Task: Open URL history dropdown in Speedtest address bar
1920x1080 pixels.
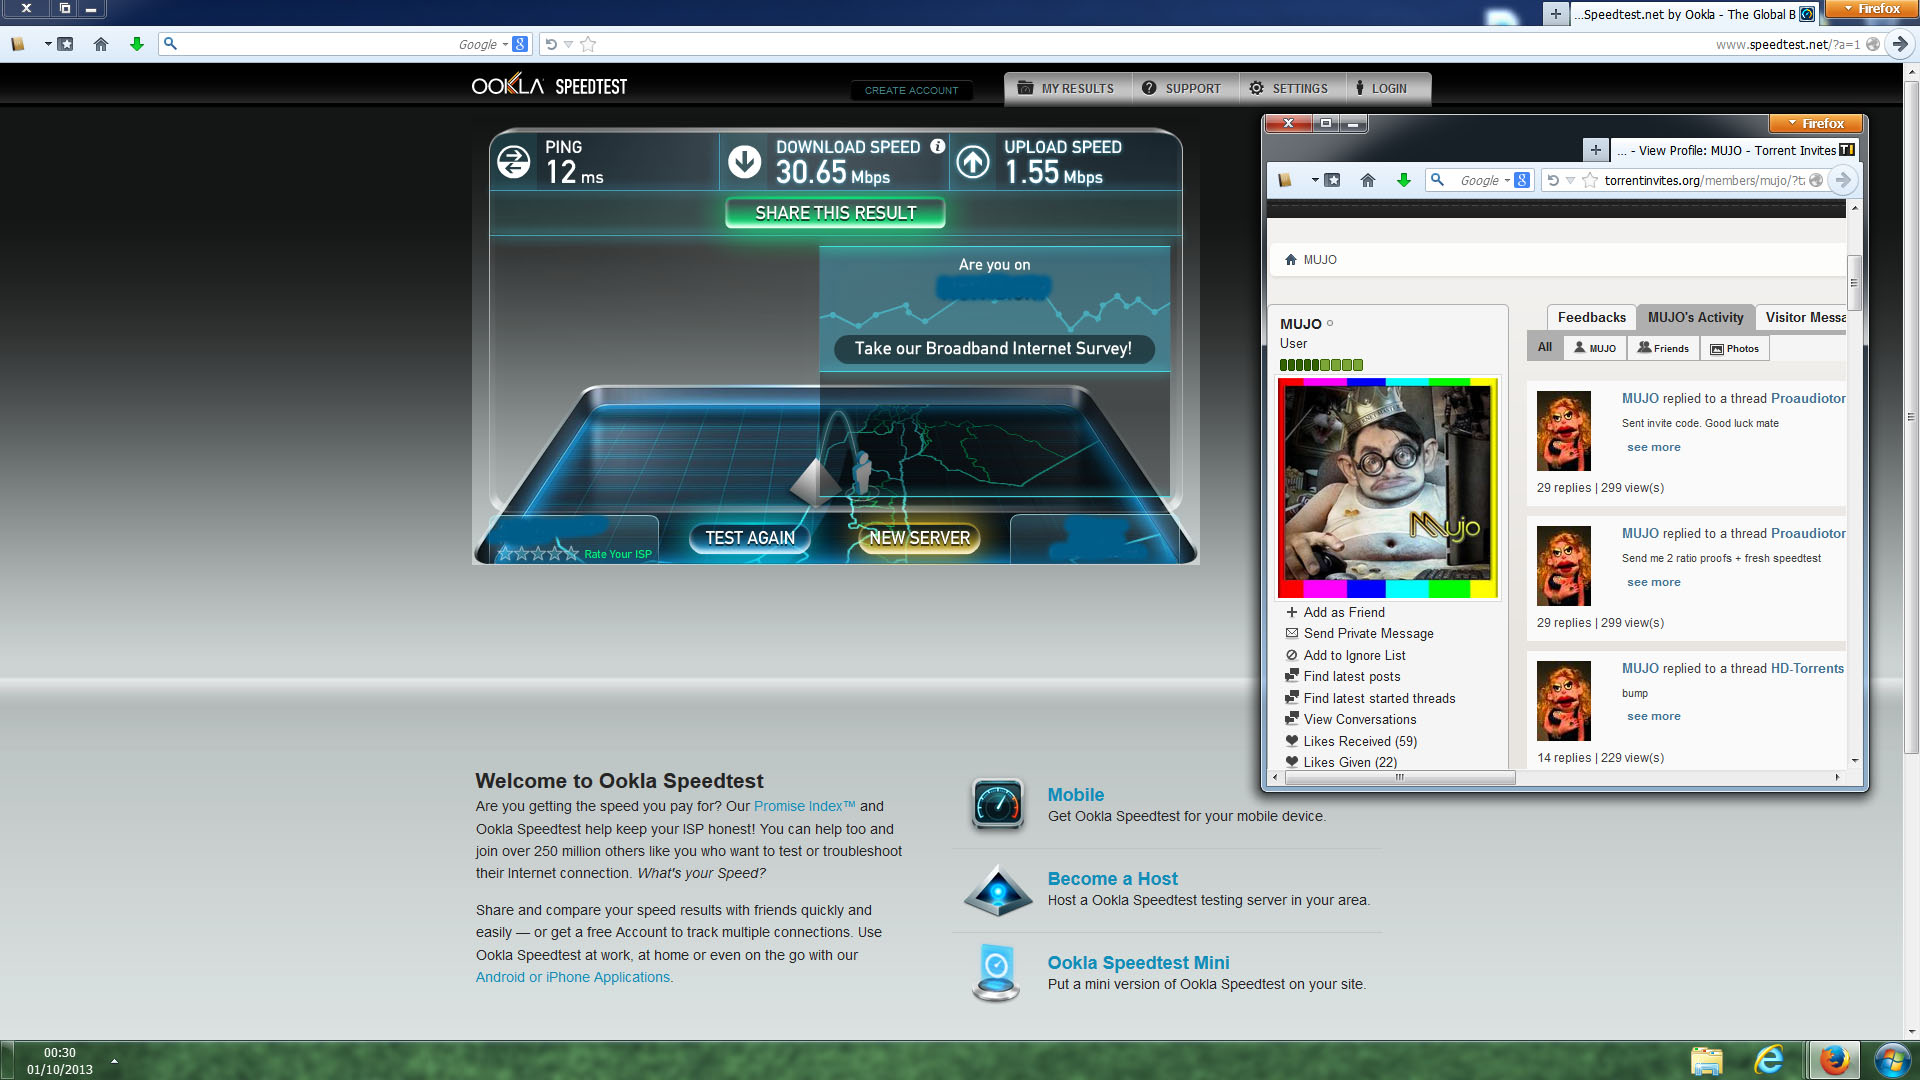Action: click(x=568, y=44)
